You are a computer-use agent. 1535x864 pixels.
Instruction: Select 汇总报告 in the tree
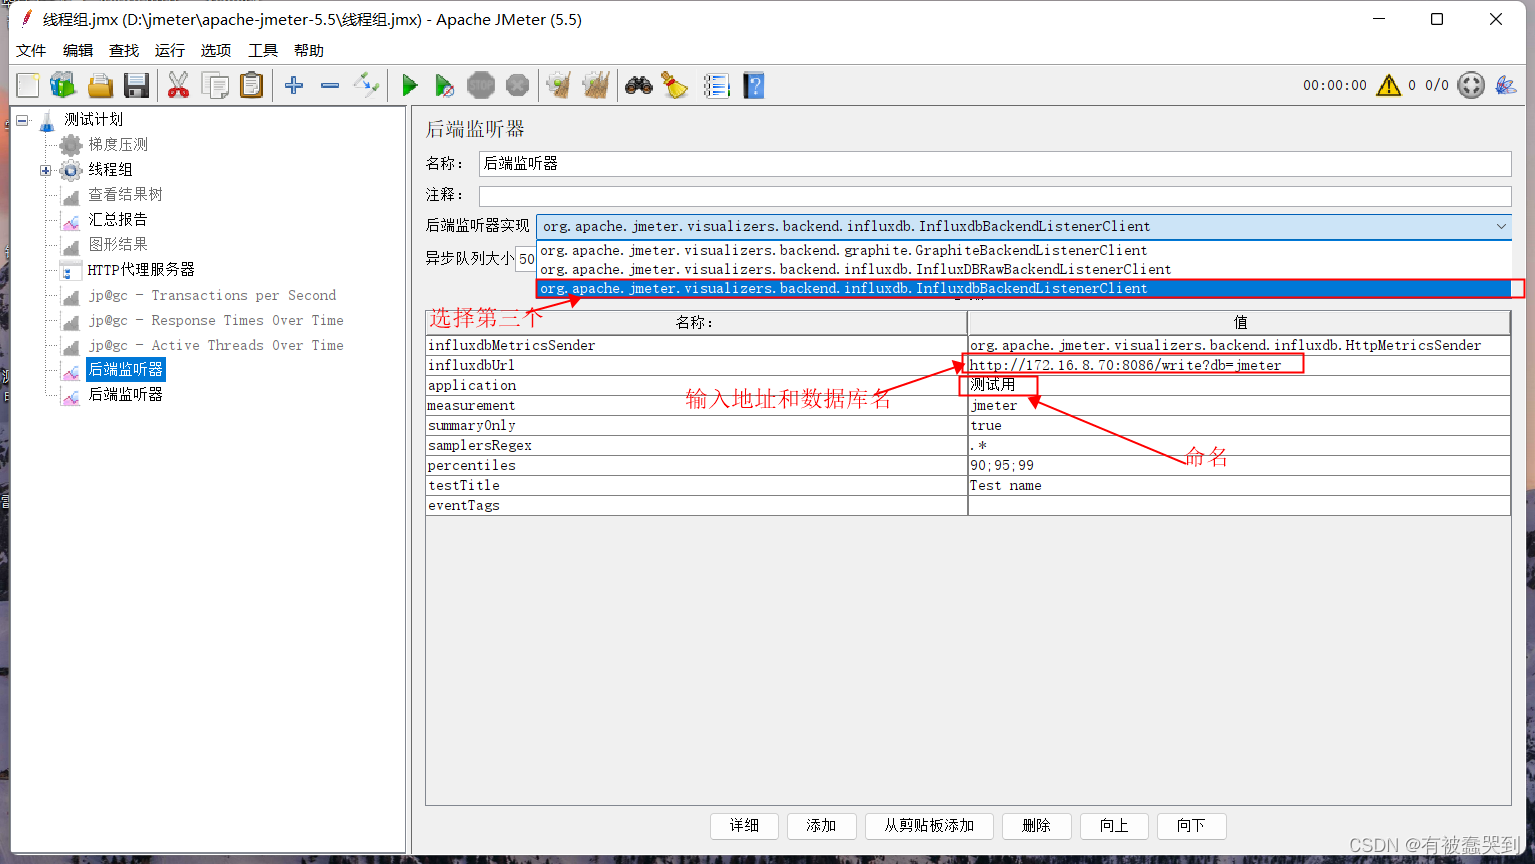(117, 220)
